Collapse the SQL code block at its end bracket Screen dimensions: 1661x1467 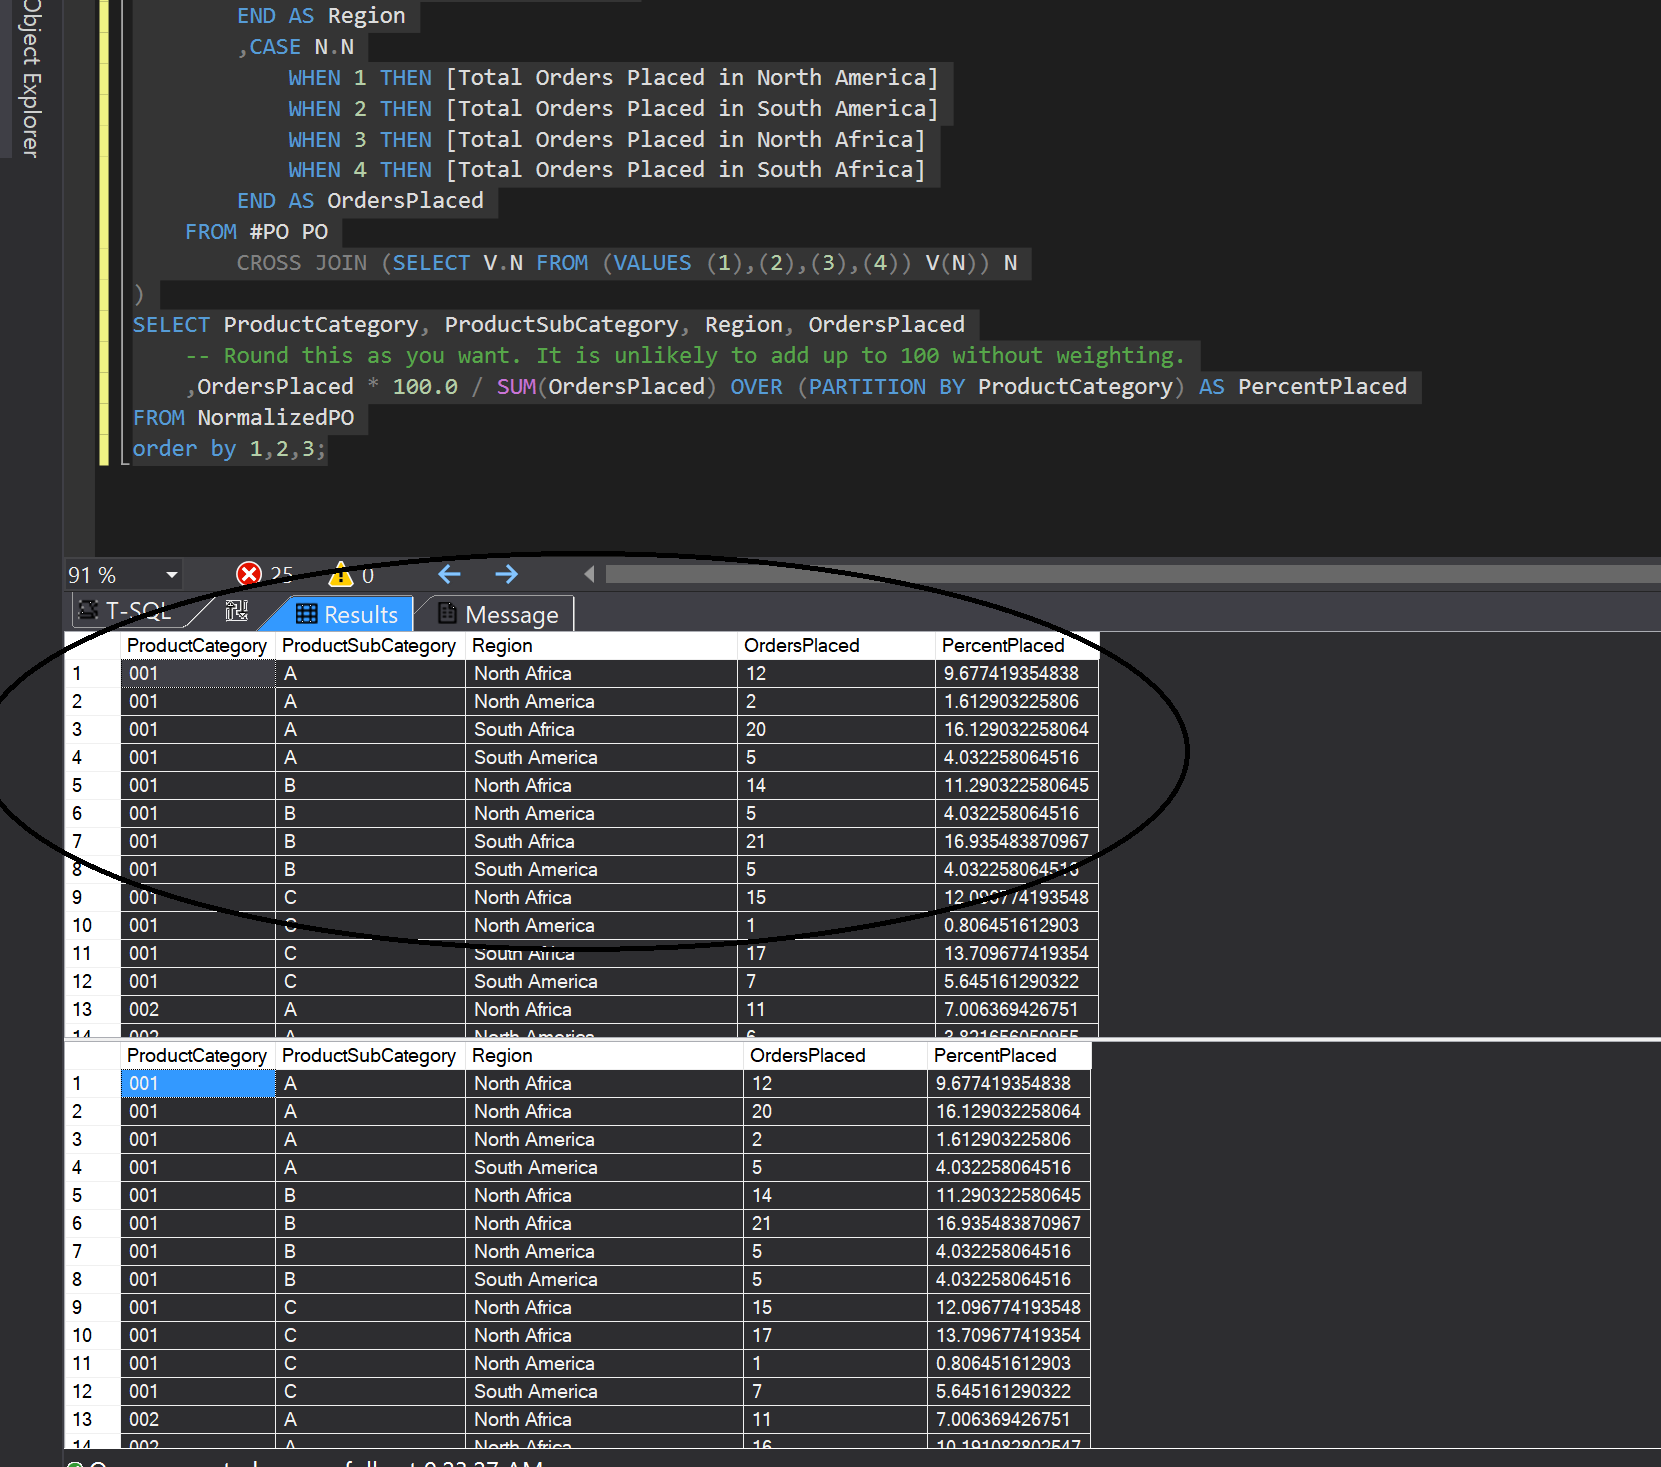(x=125, y=462)
